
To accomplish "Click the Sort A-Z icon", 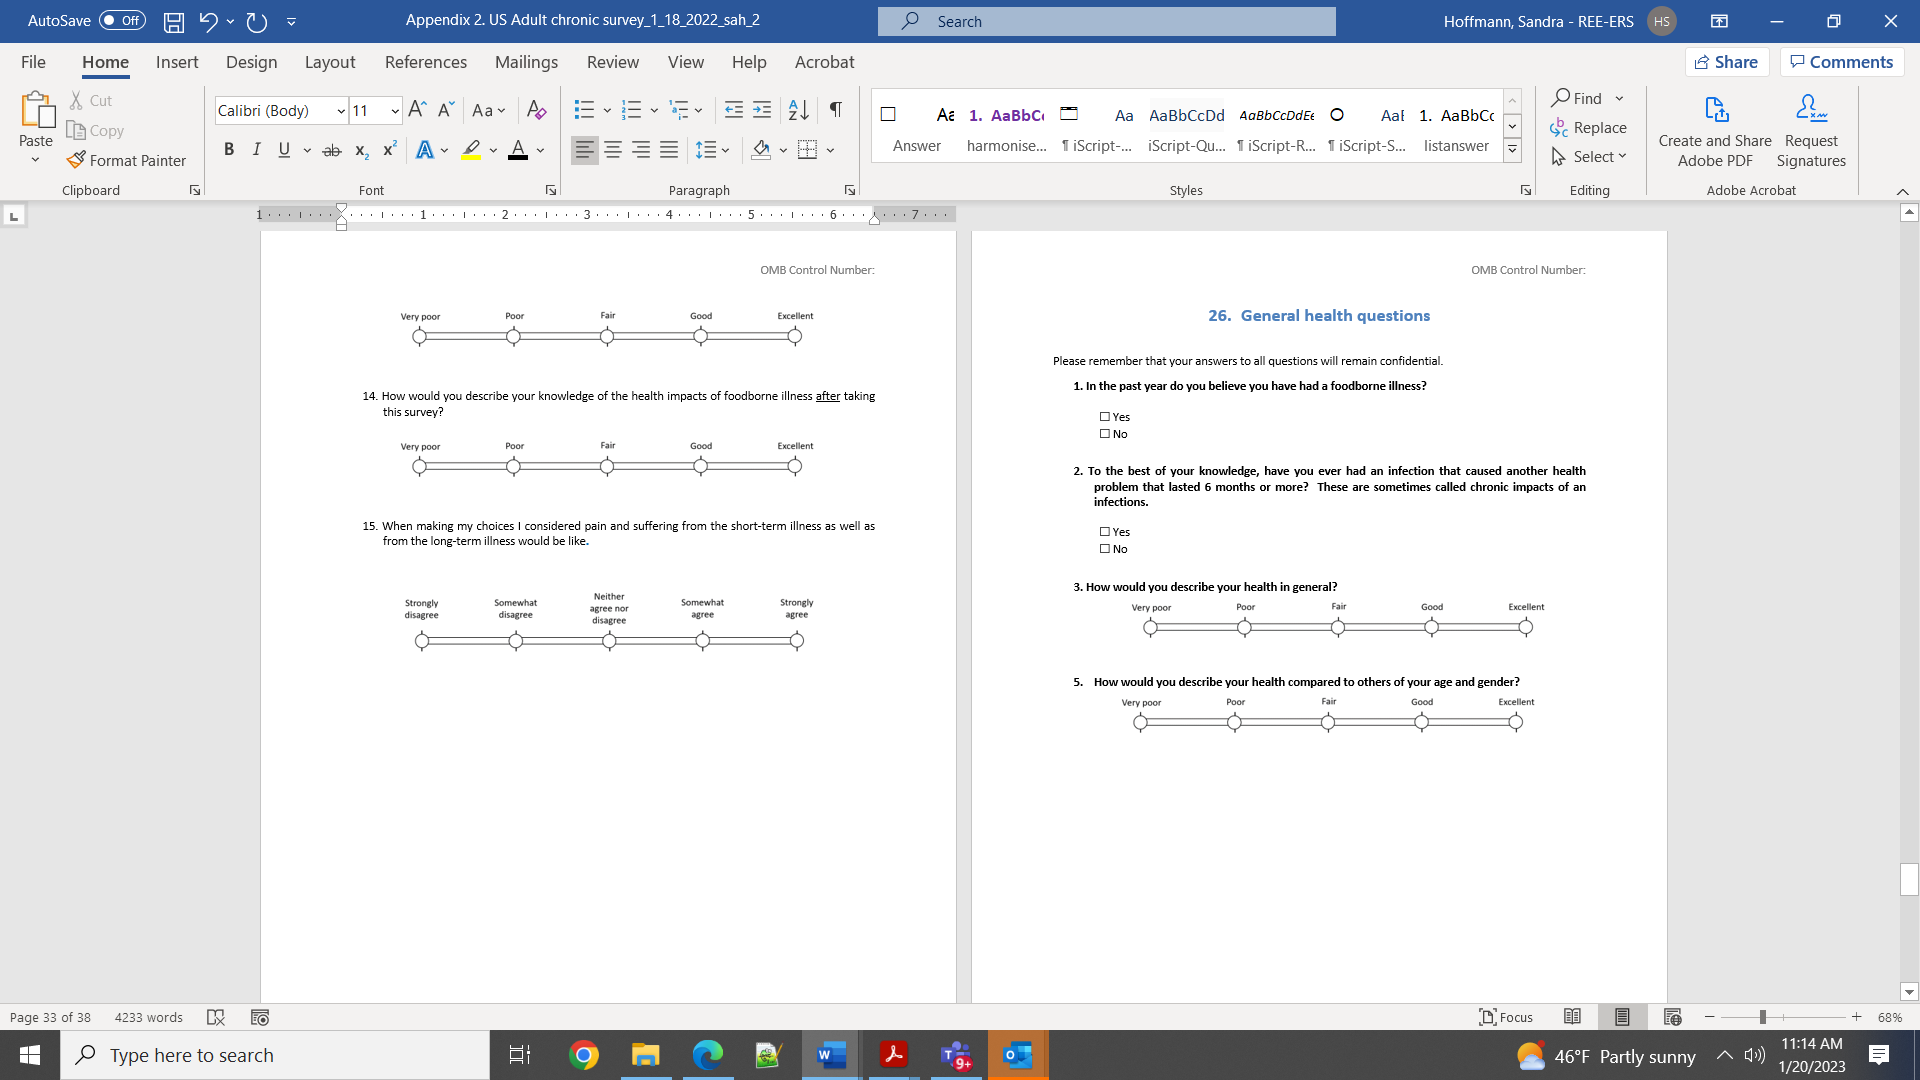I will pyautogui.click(x=798, y=110).
